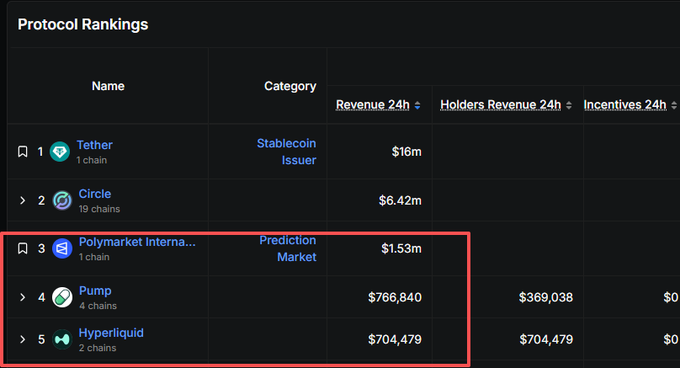Click the Polymarket logo icon
Viewport: 680px width, 368px height.
(62, 248)
